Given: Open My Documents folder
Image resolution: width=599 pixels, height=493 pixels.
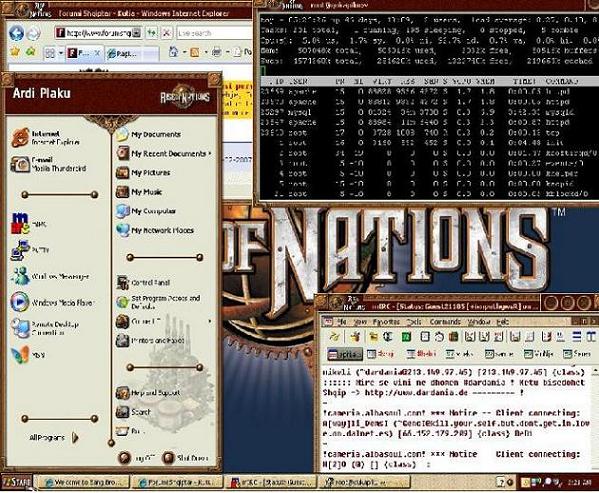Looking at the screenshot, I should pyautogui.click(x=148, y=134).
